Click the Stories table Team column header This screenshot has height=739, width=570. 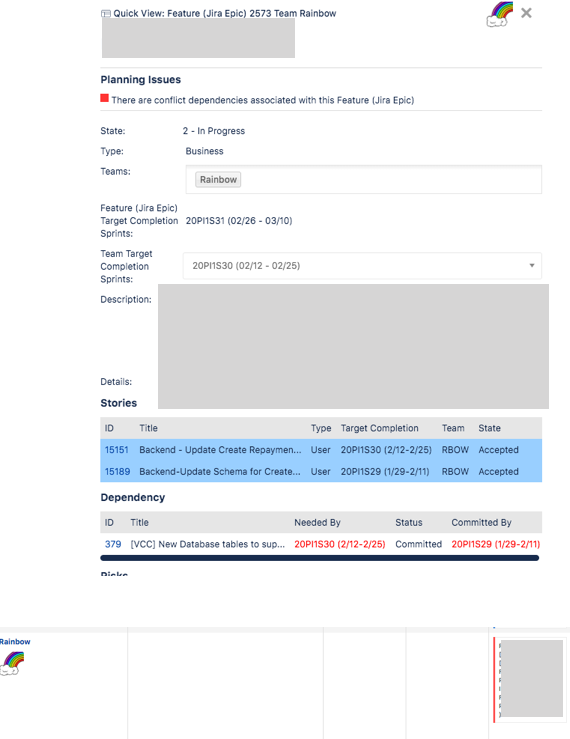click(453, 428)
